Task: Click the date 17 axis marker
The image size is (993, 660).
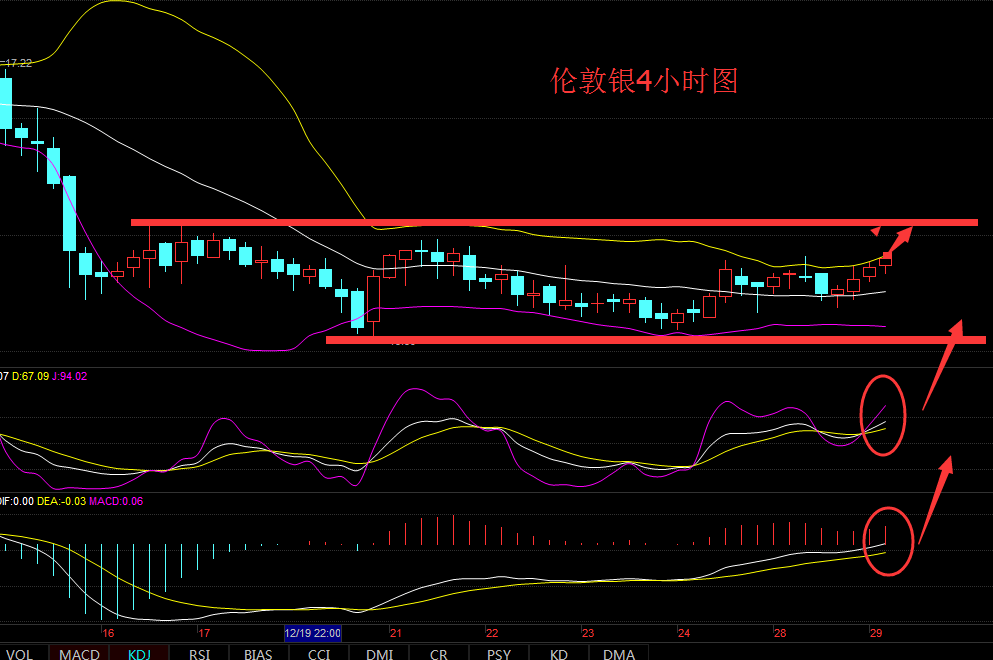Action: (204, 633)
